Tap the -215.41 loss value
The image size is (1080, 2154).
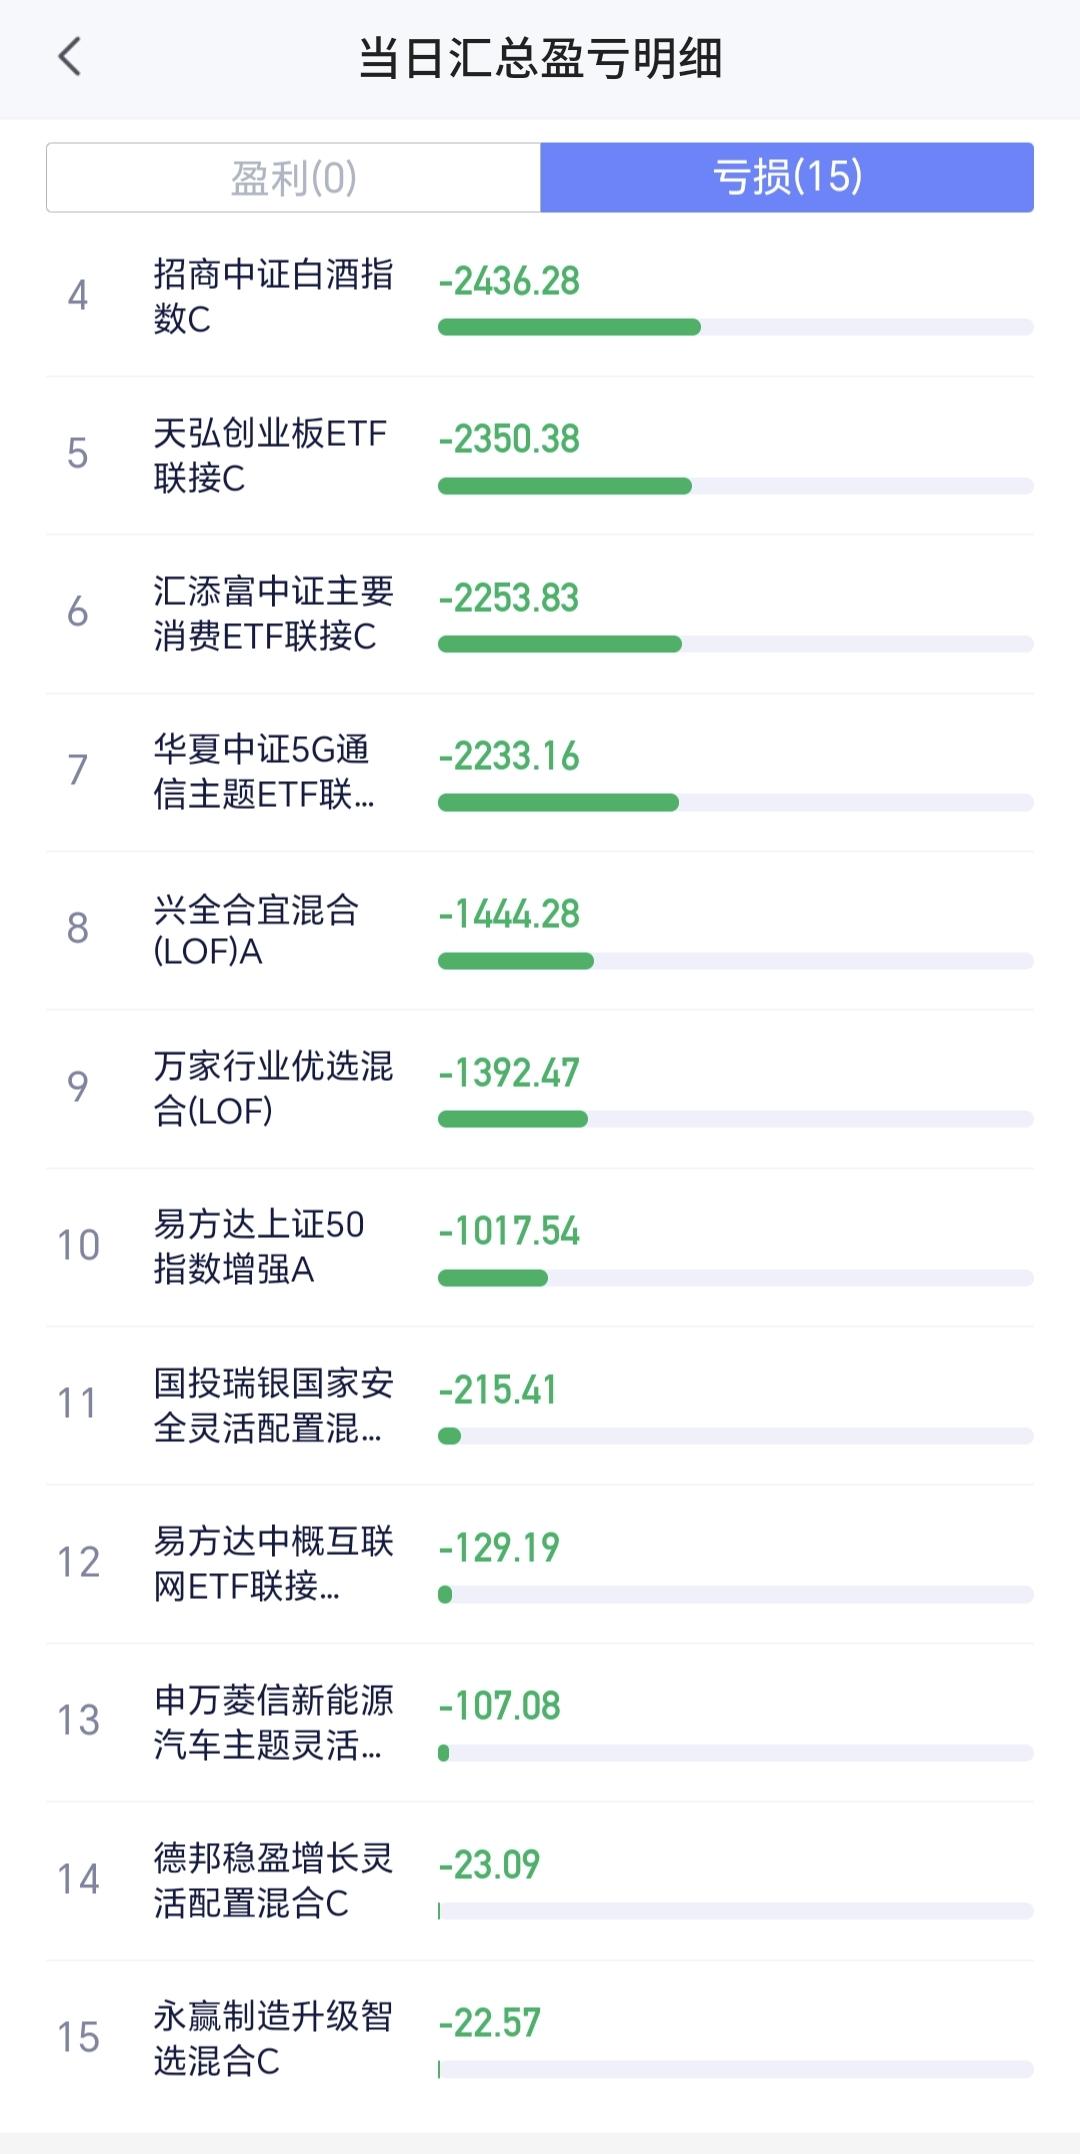(497, 1390)
